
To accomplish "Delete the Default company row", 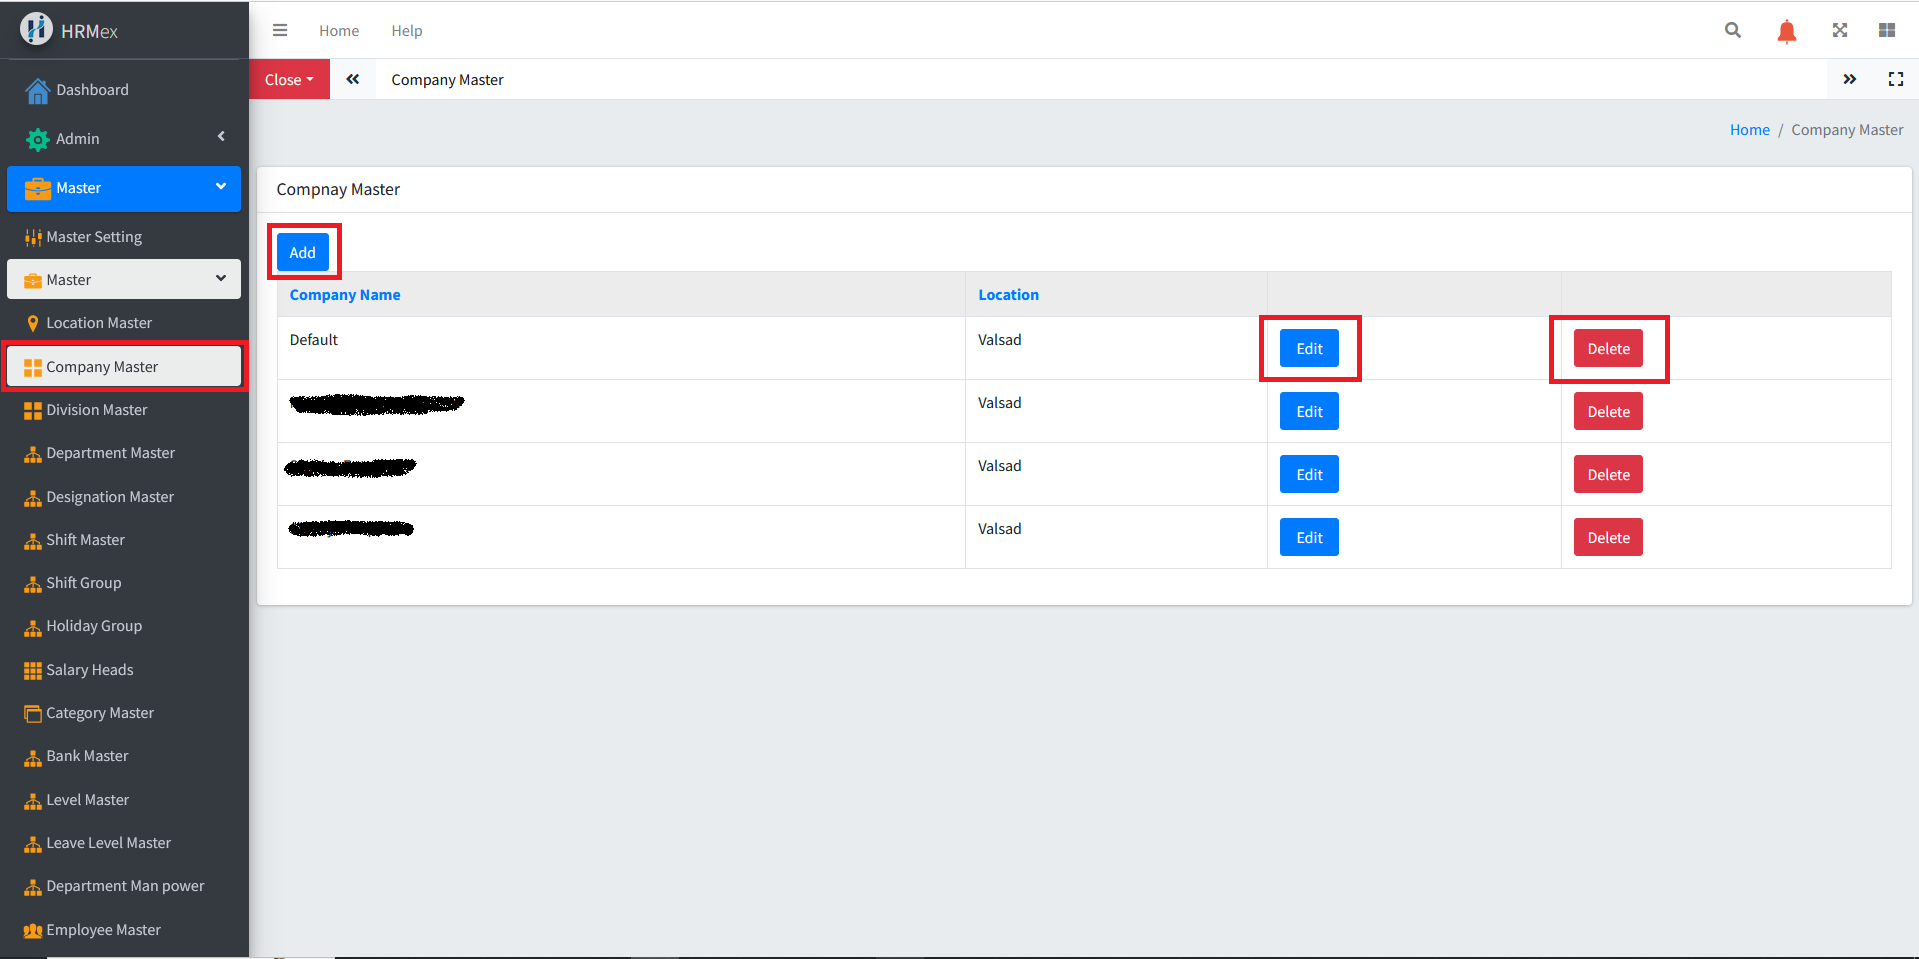I will [1607, 348].
